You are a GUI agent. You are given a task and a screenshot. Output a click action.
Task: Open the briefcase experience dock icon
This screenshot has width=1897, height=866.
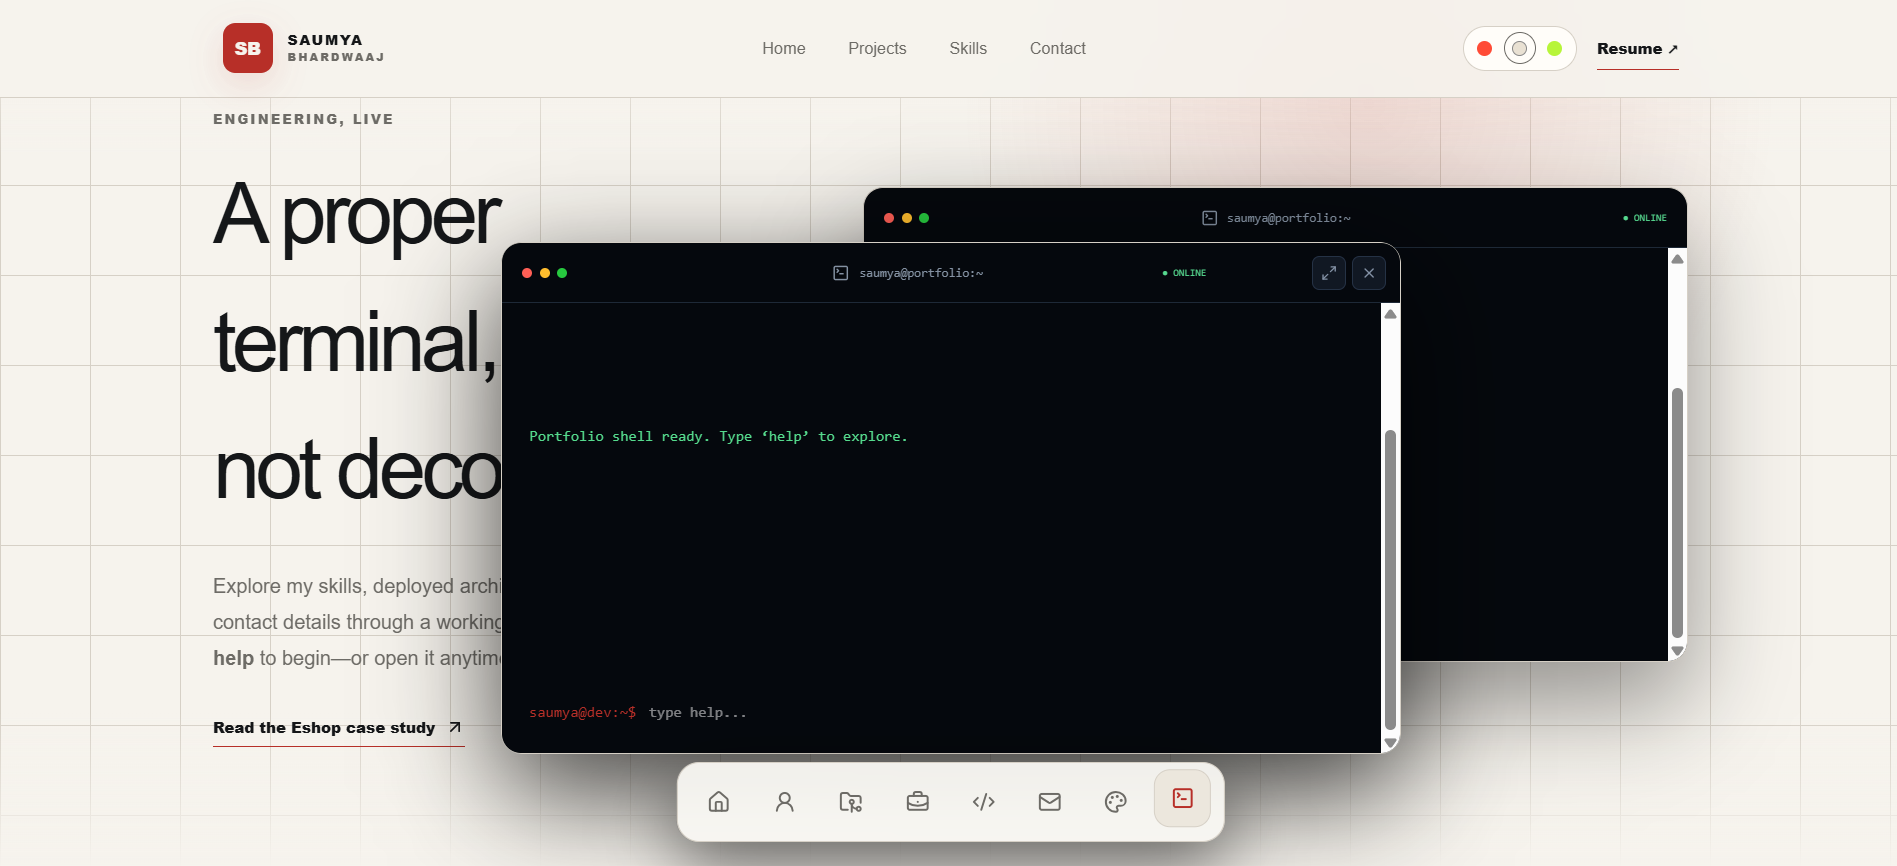(917, 801)
